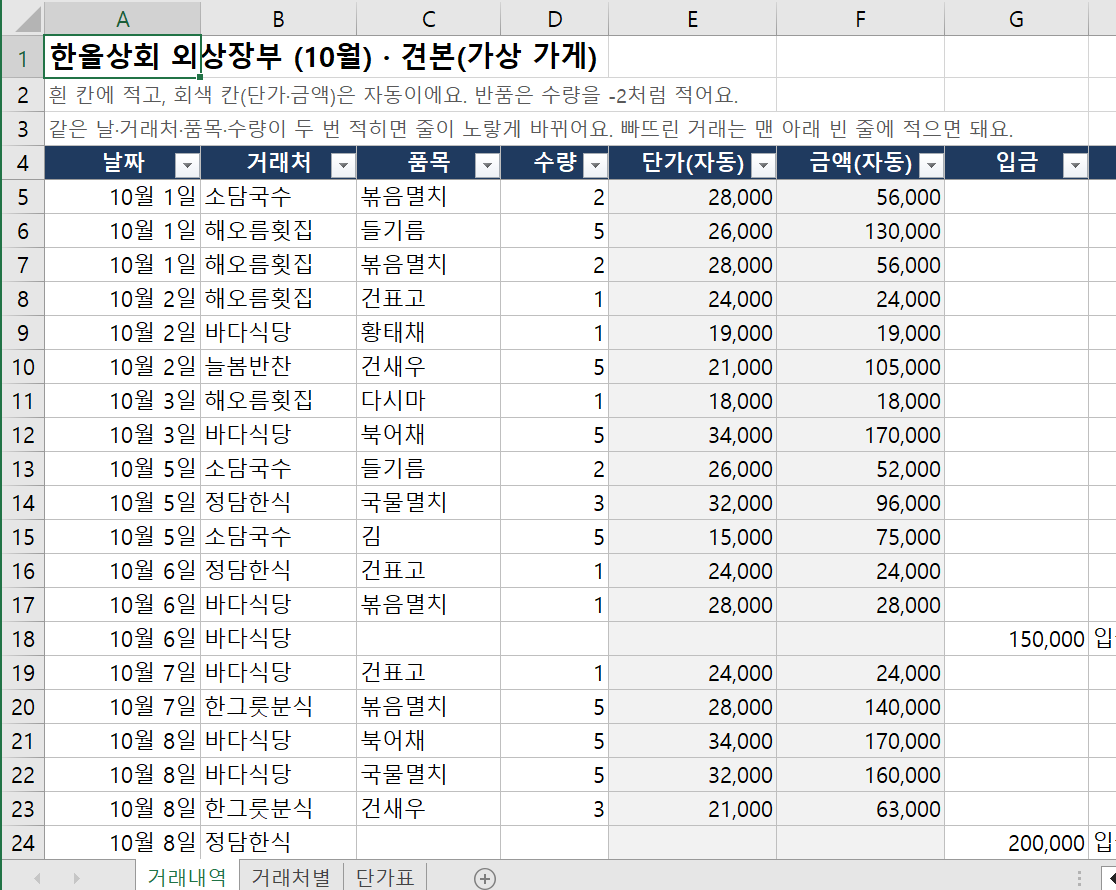Select 다시마 cell in row 11

click(428, 401)
